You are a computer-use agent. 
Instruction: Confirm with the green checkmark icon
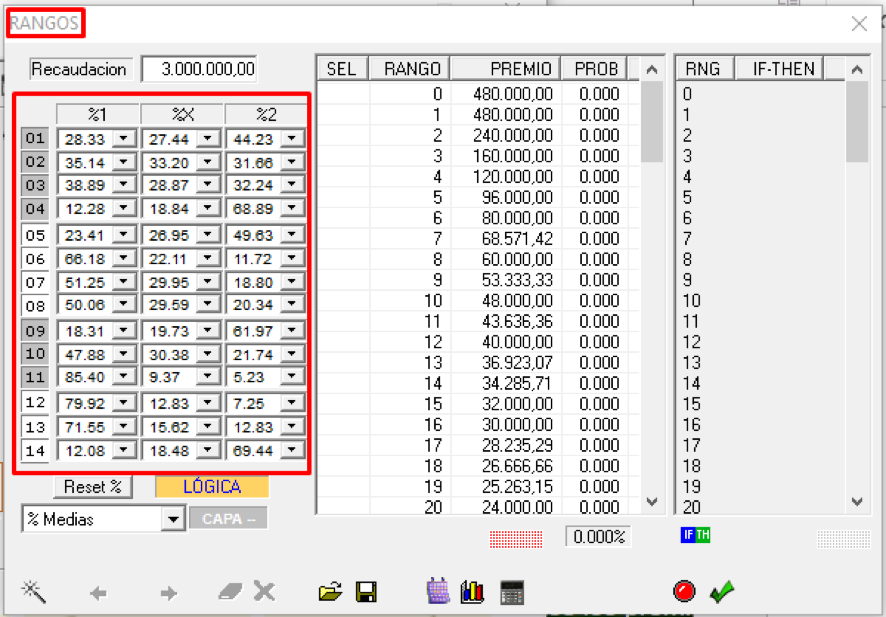pos(721,592)
